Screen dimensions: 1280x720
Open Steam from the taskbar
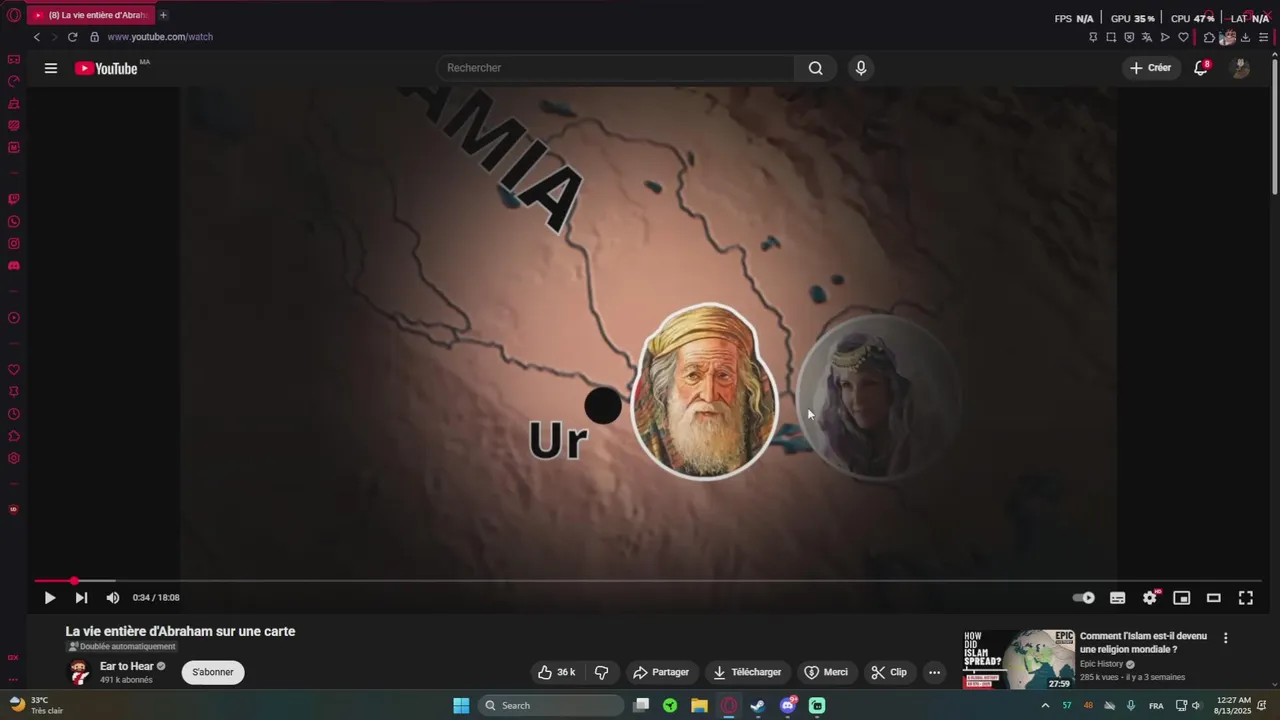click(758, 705)
